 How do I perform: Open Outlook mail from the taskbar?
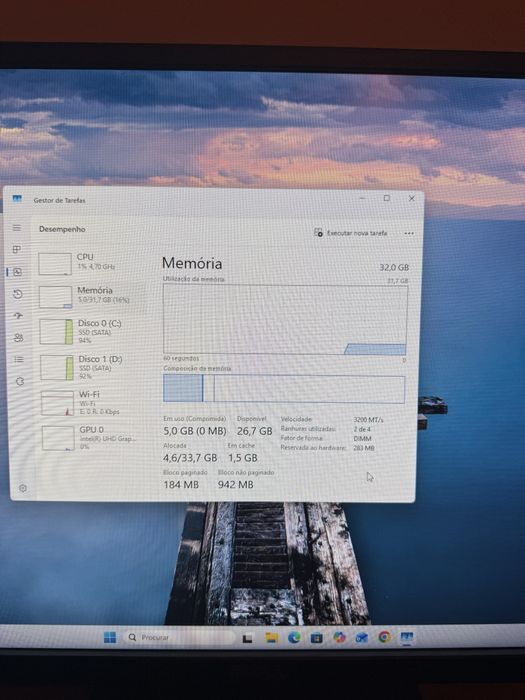[x=362, y=638]
